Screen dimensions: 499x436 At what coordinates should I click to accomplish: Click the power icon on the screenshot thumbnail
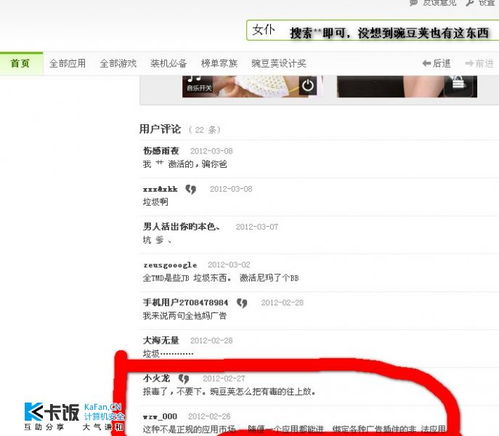point(307,86)
